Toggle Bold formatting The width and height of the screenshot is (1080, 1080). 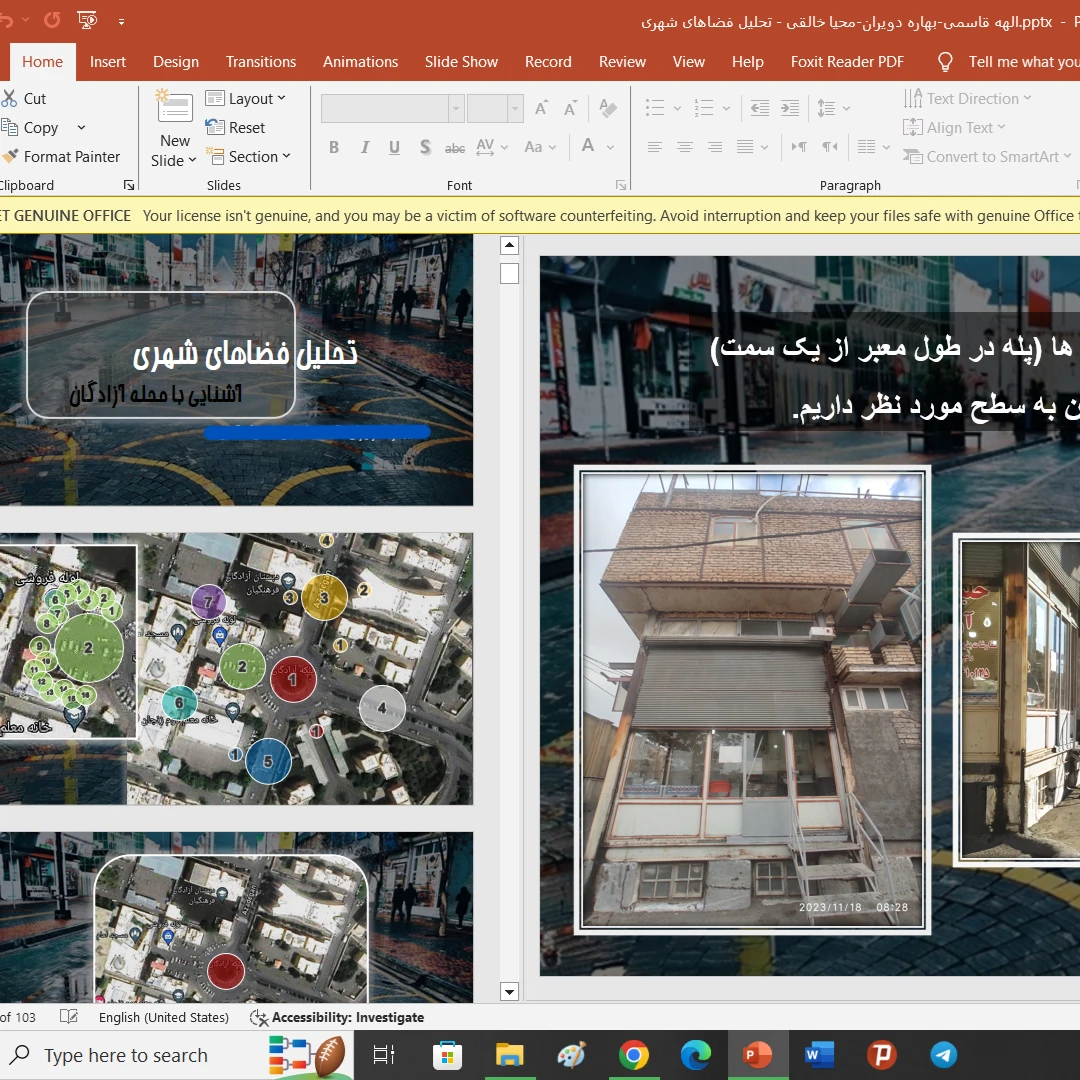[334, 148]
